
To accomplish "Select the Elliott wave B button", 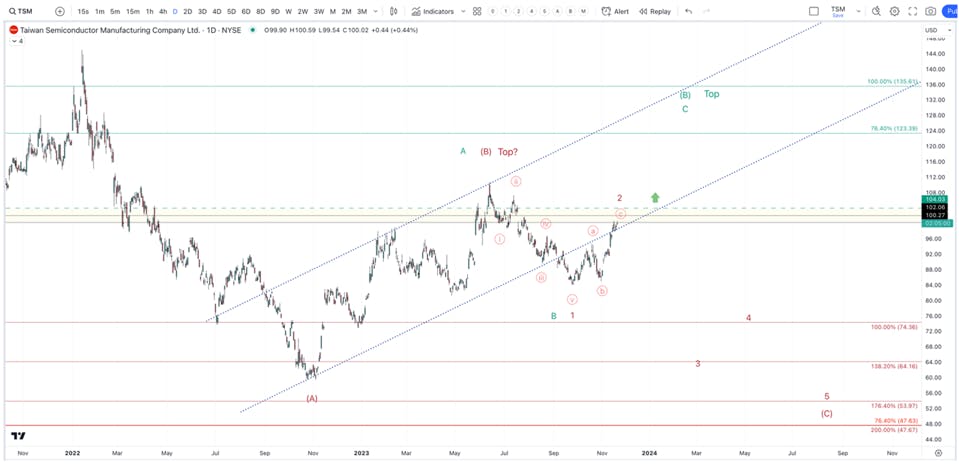I will click(x=571, y=11).
